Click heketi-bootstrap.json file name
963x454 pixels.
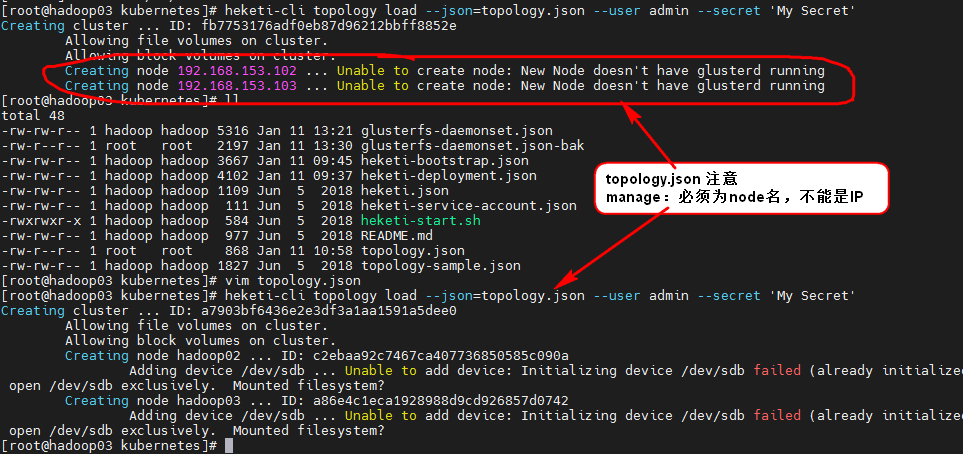[x=445, y=161]
